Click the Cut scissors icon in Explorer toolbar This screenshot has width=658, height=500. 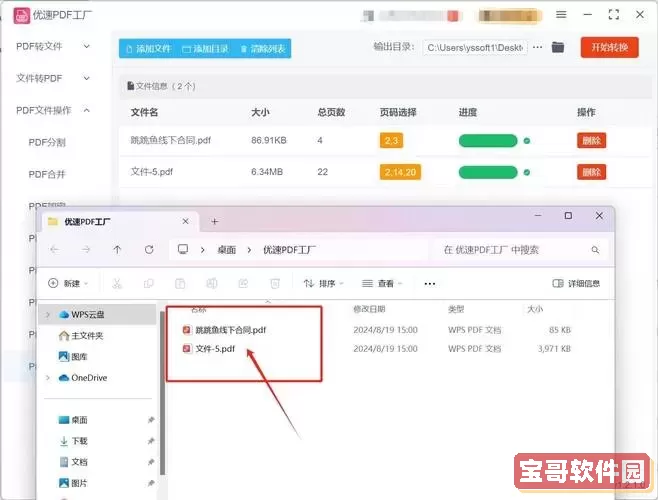tap(117, 284)
